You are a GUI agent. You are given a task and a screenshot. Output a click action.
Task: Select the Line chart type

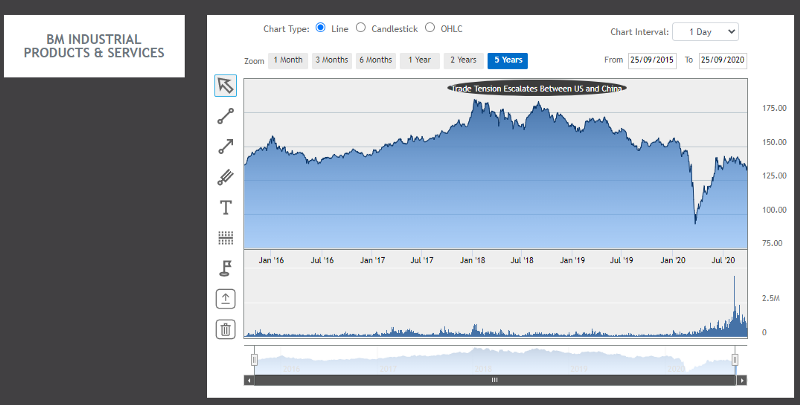[x=321, y=28]
